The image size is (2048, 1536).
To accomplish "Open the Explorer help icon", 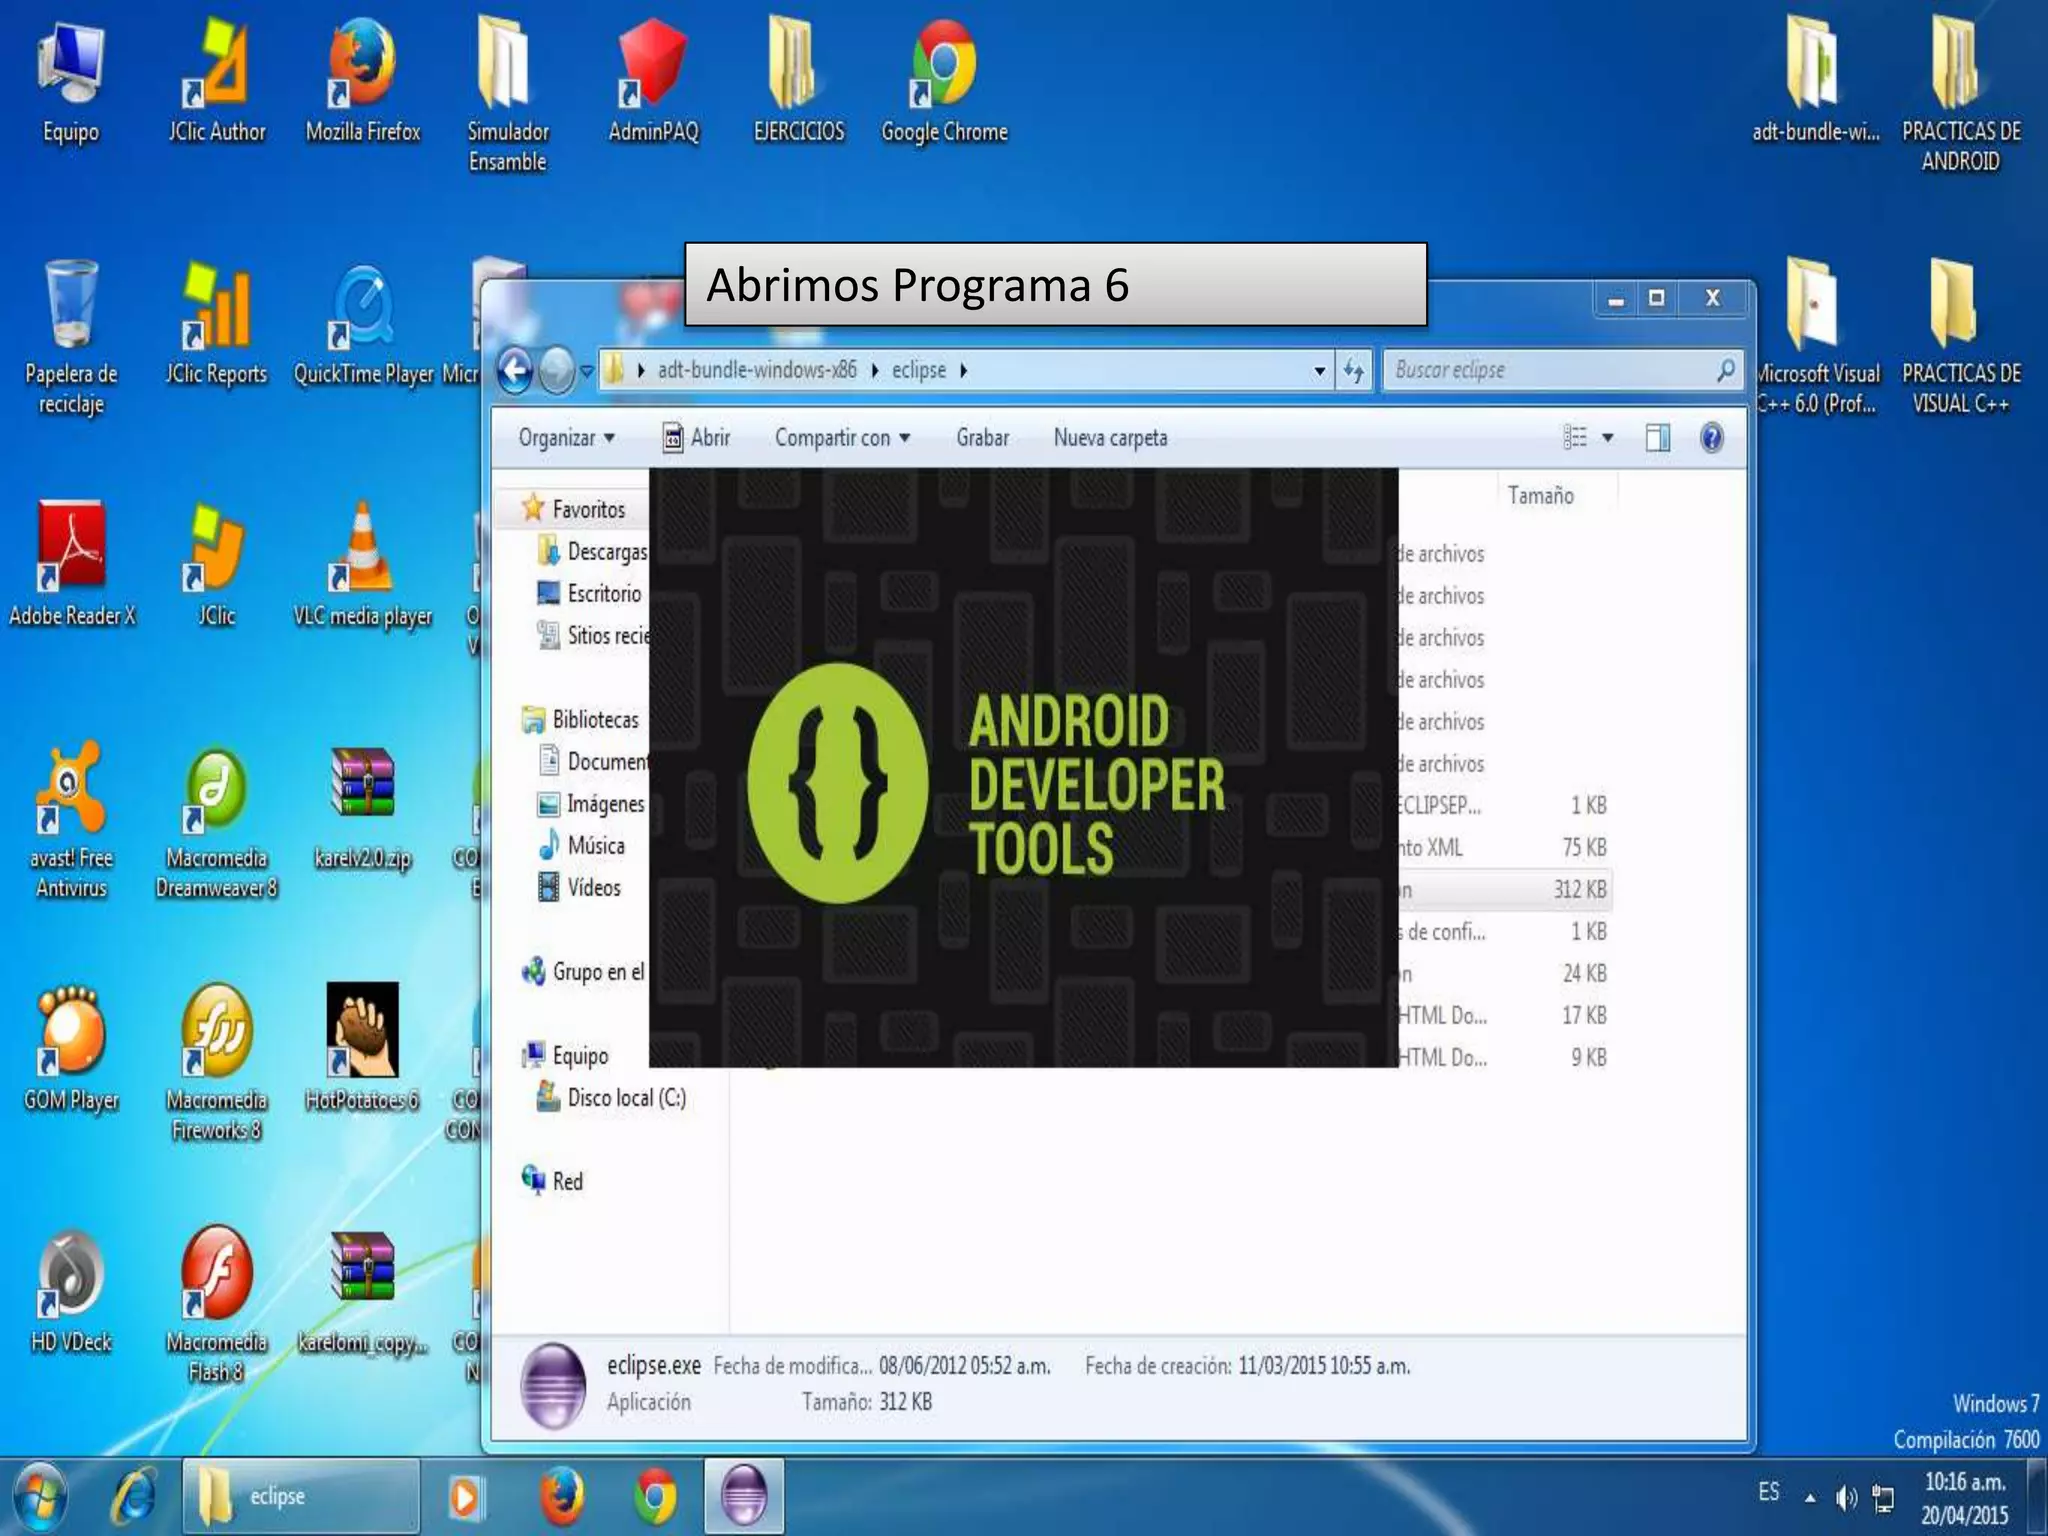I will coord(1711,438).
